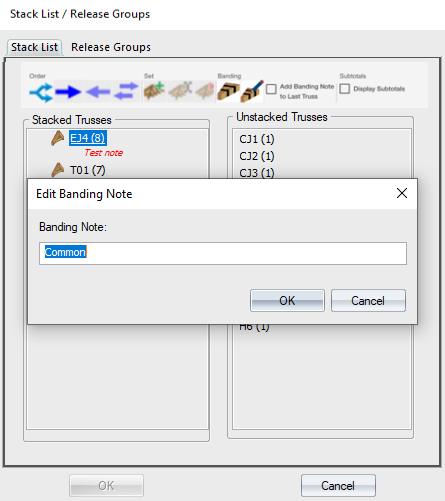Click the add banding icon
The image size is (445, 501).
pos(228,92)
